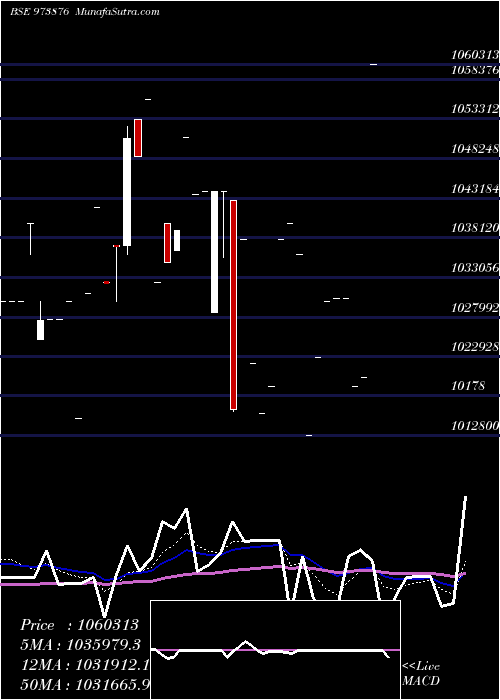
Task: Click price level label 1012800
Action: 475,426
